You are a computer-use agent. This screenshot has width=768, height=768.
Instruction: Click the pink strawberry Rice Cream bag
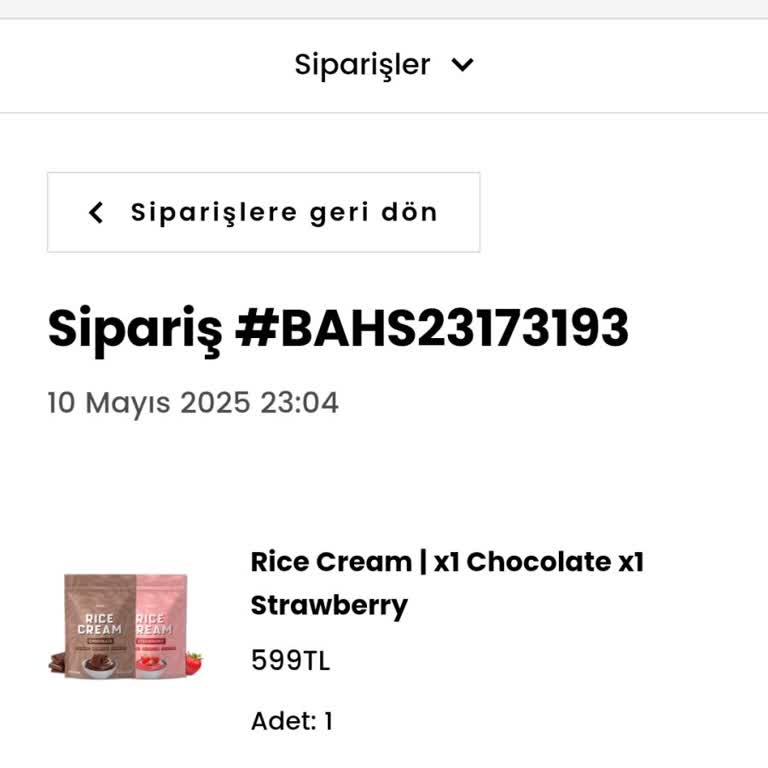(x=161, y=626)
